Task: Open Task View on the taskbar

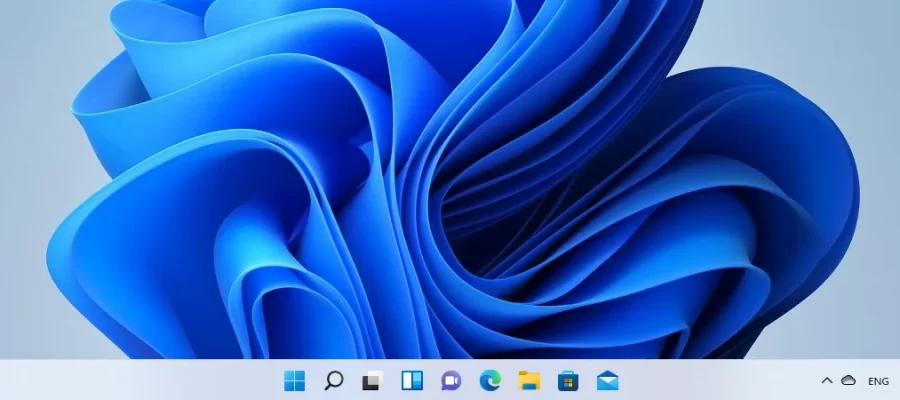Action: point(373,380)
